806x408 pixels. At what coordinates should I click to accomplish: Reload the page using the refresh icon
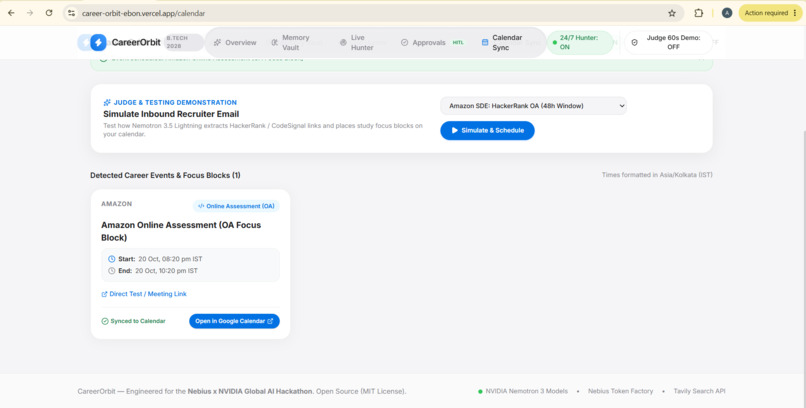49,13
